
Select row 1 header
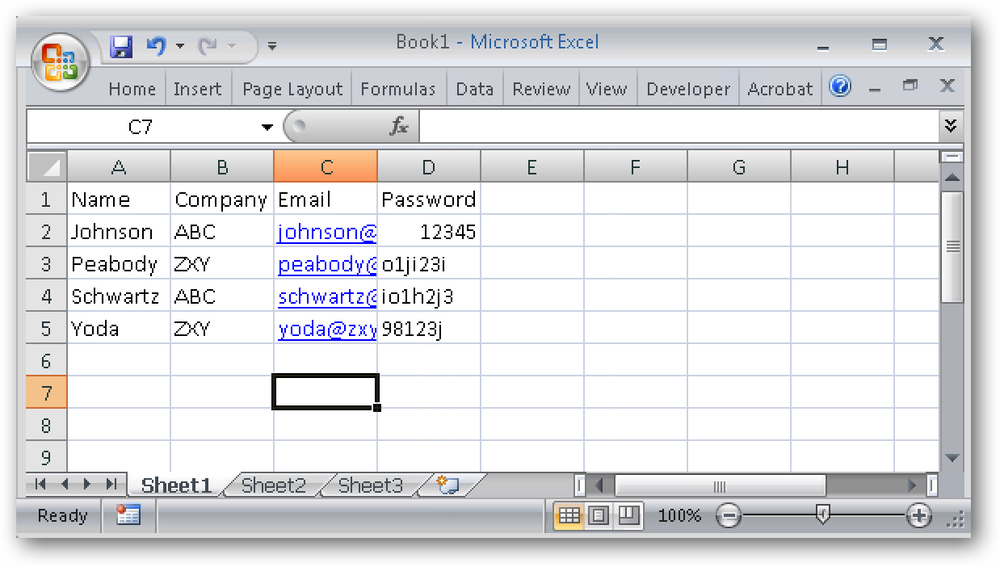tap(47, 200)
